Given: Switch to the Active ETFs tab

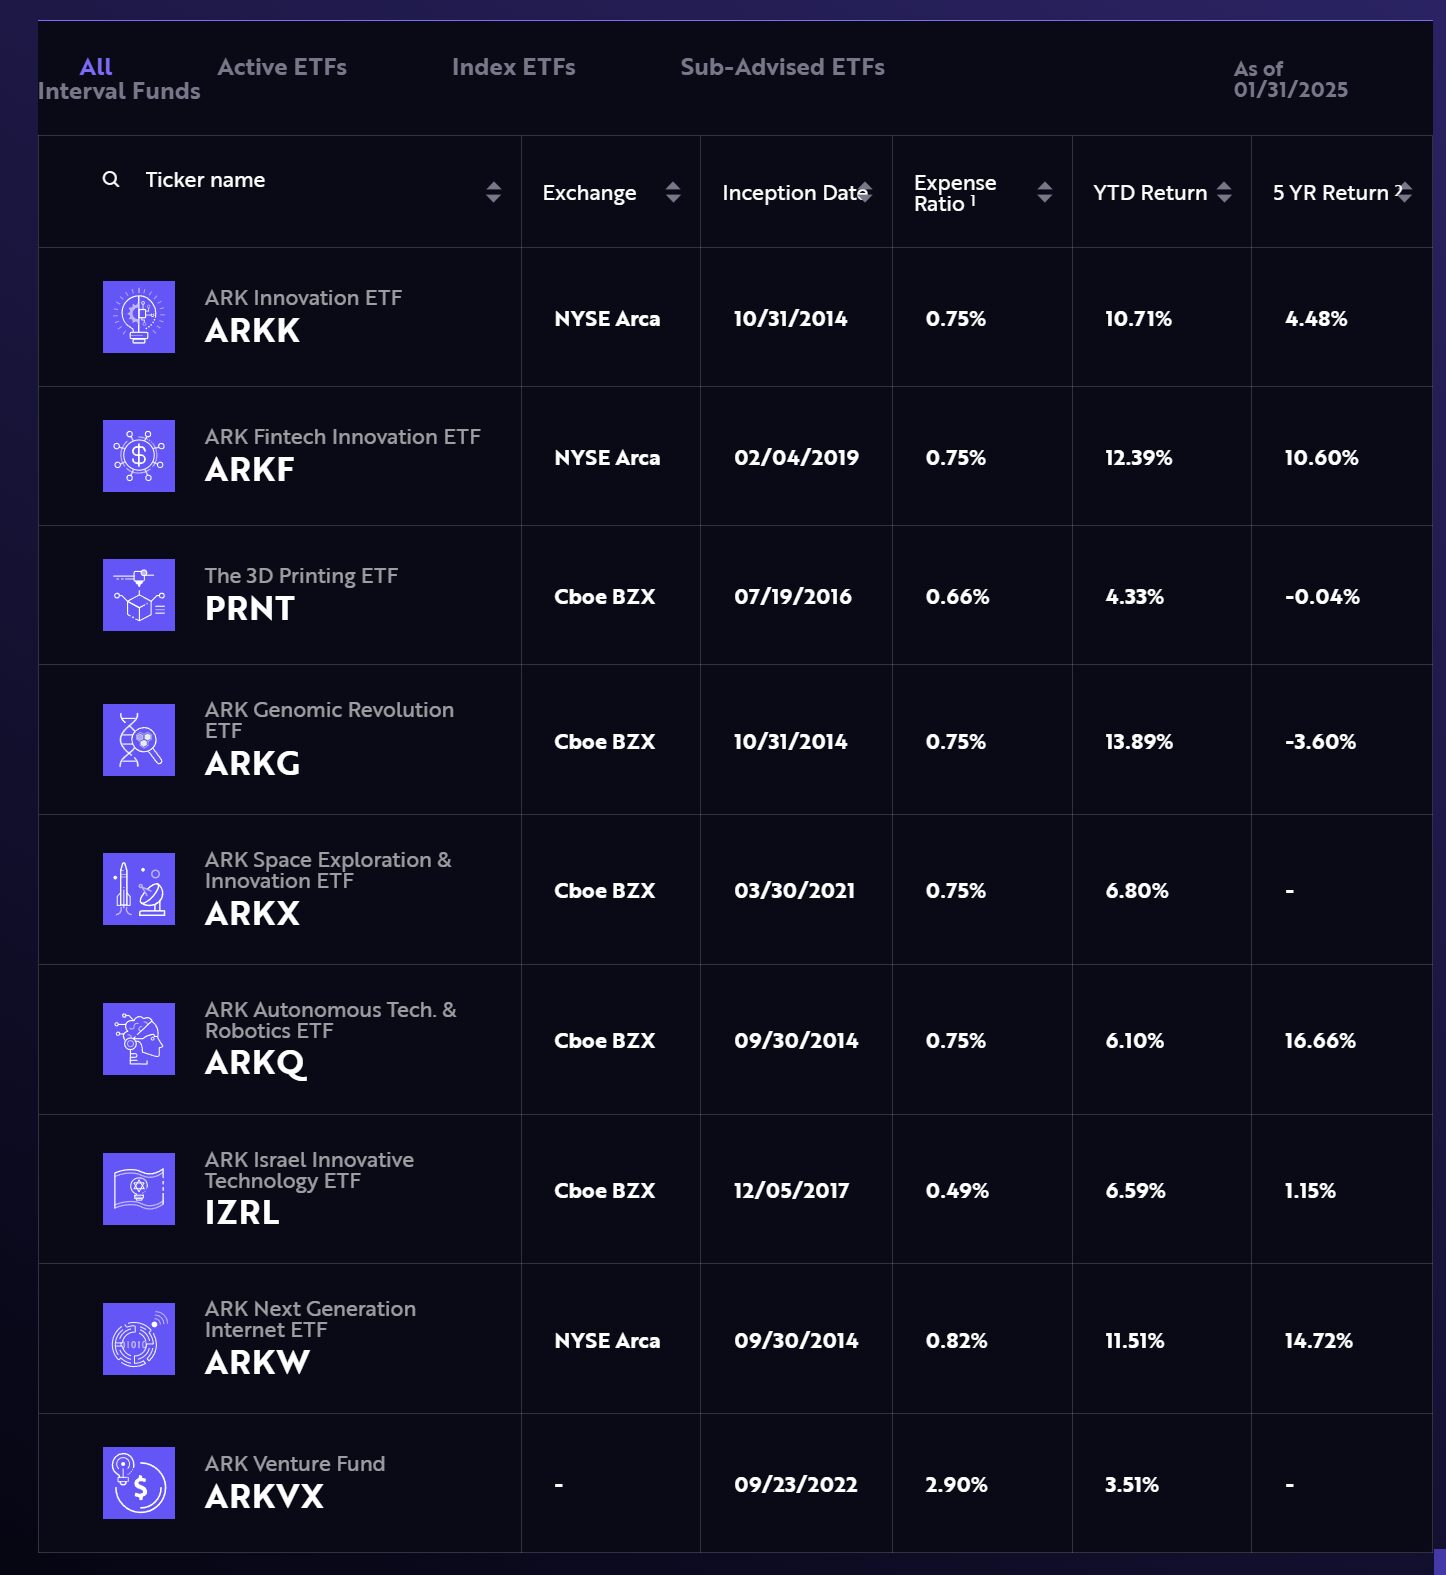Looking at the screenshot, I should [x=282, y=67].
